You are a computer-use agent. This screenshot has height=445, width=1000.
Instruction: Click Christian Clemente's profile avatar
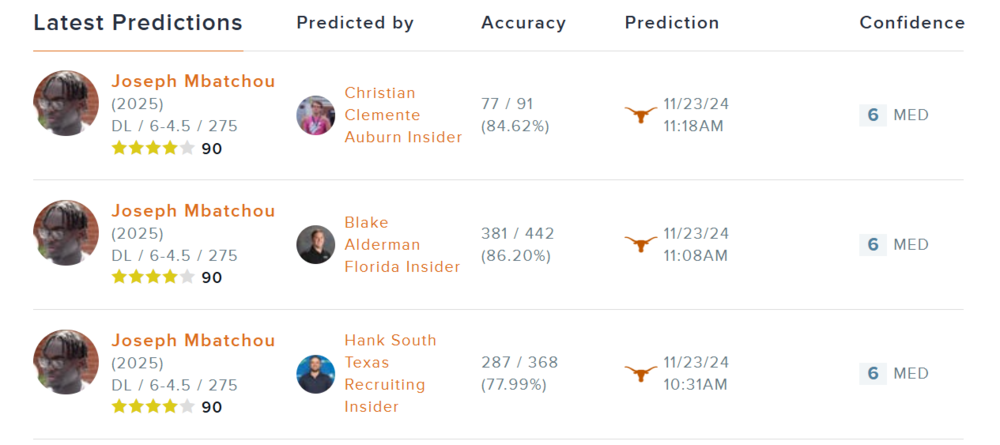[x=316, y=115]
